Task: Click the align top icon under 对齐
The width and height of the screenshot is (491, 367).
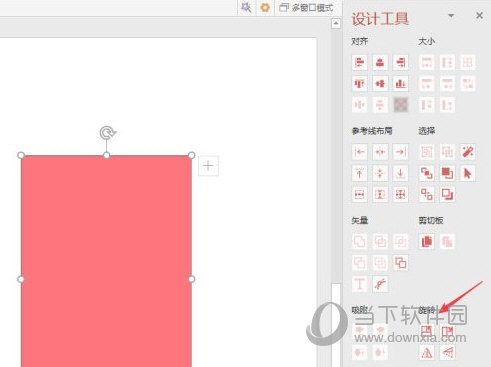Action: point(359,83)
